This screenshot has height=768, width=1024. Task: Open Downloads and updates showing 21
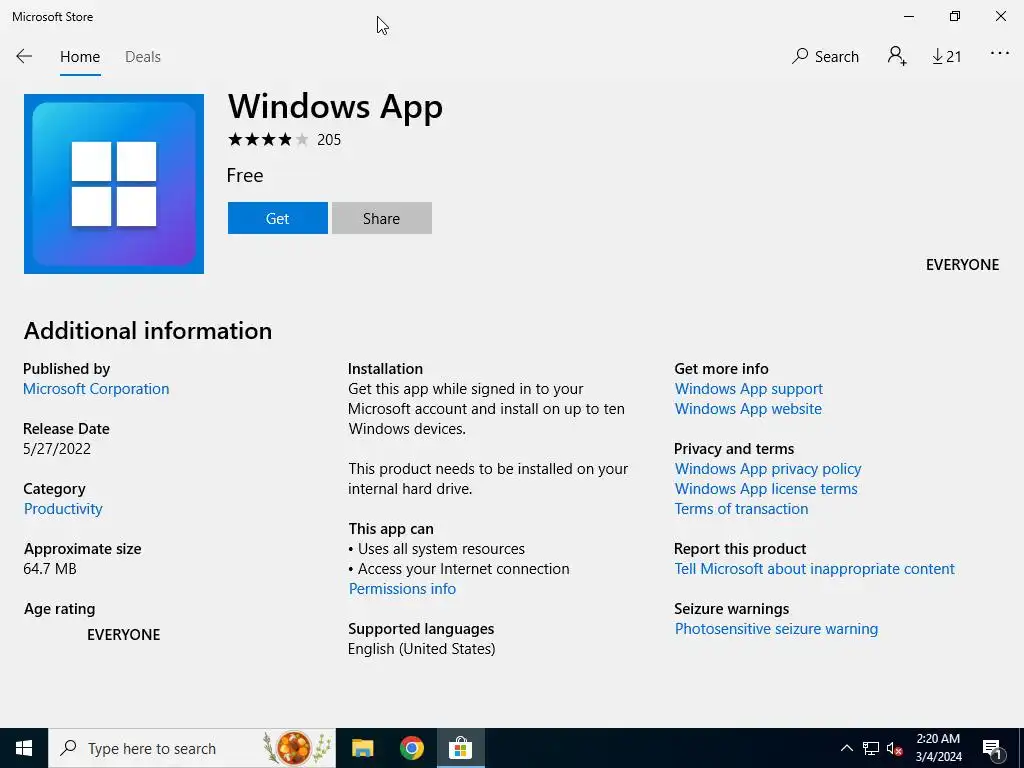946,57
